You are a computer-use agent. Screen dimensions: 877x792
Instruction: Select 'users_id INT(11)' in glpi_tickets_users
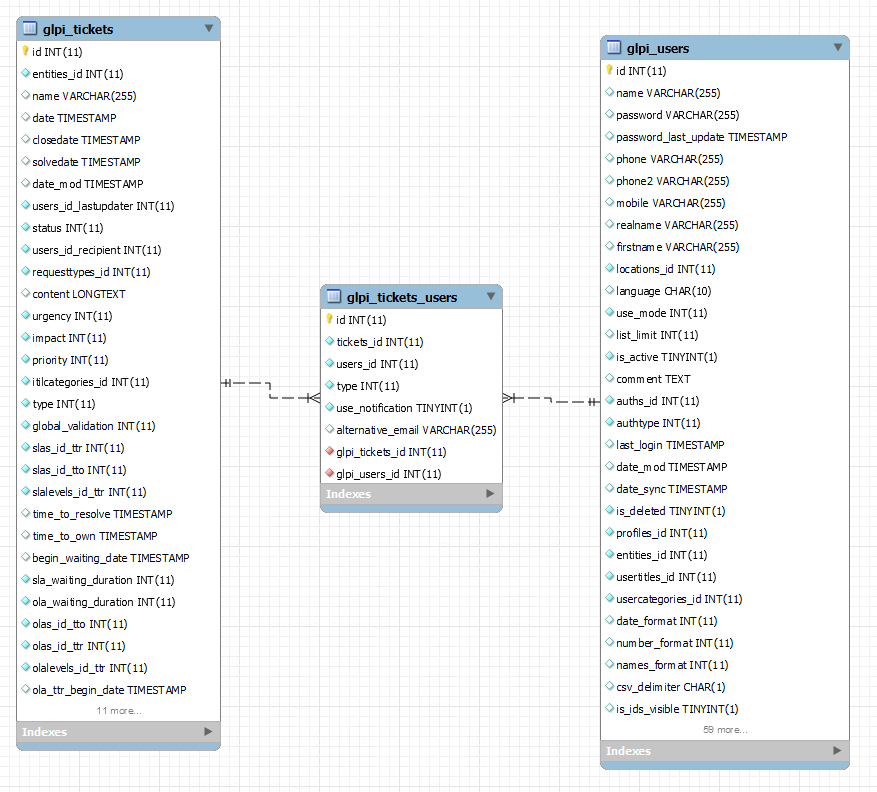377,364
